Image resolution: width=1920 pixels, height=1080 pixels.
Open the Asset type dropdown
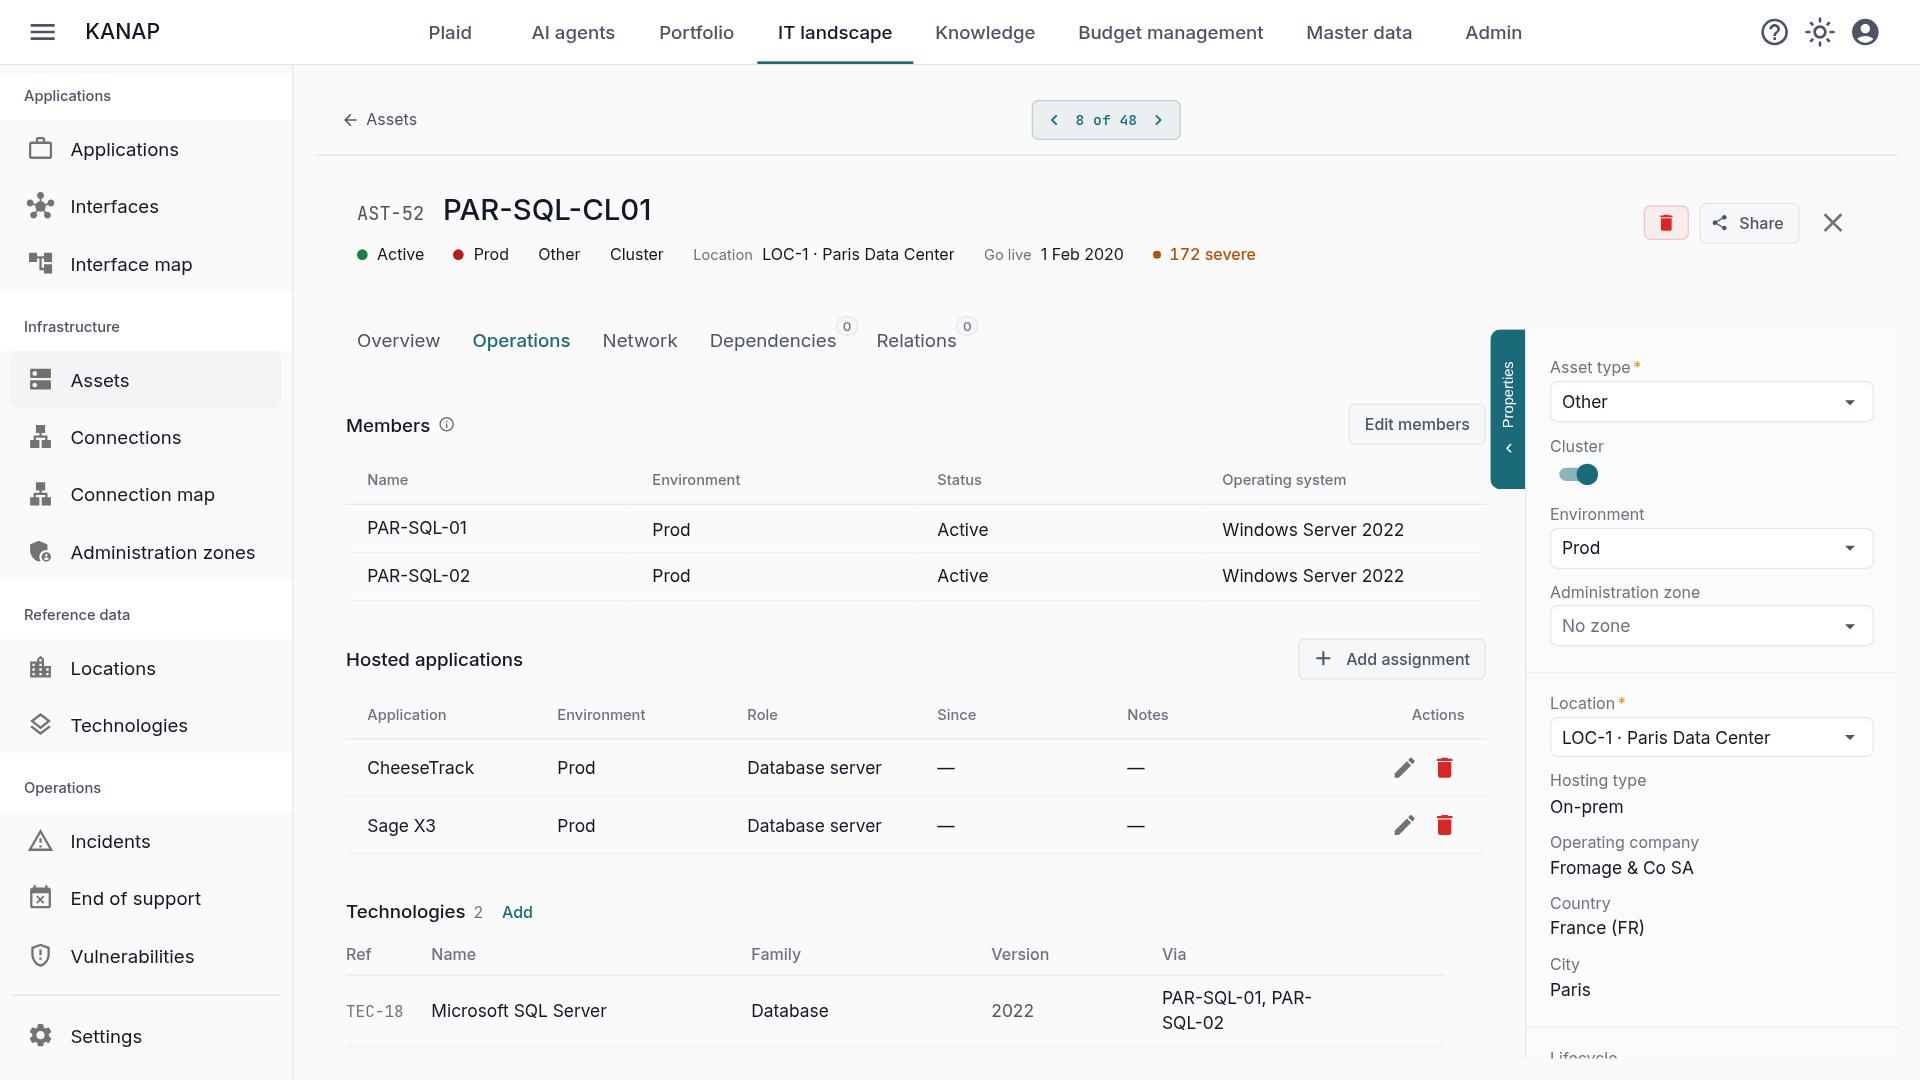tap(1711, 402)
